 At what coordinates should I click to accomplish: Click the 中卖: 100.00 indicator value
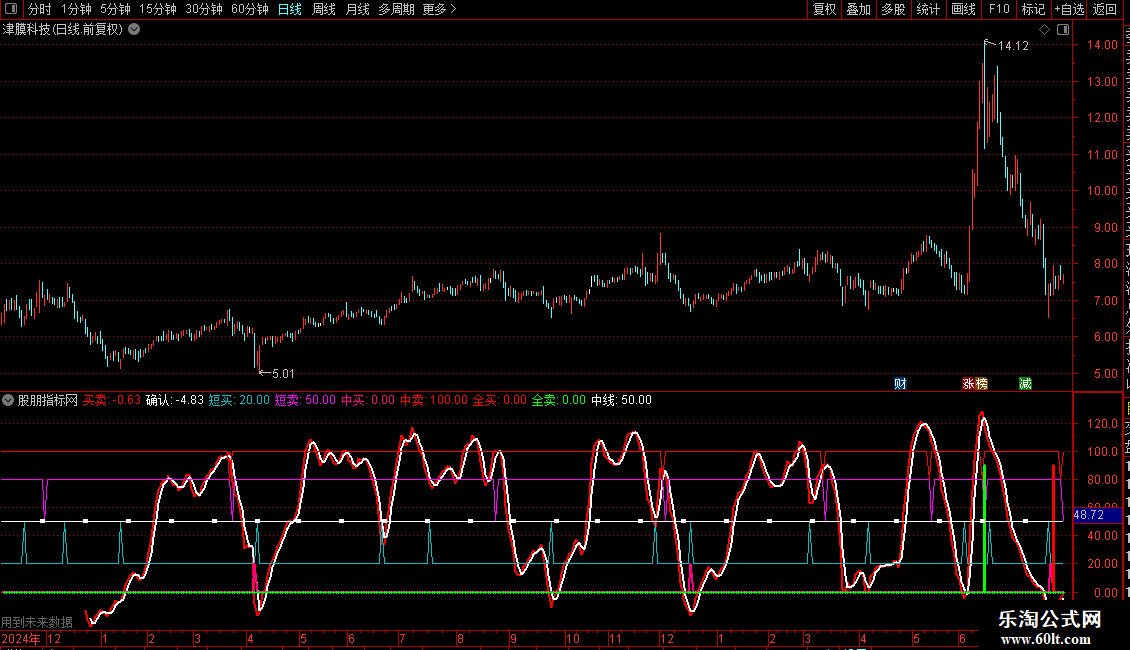[x=434, y=400]
